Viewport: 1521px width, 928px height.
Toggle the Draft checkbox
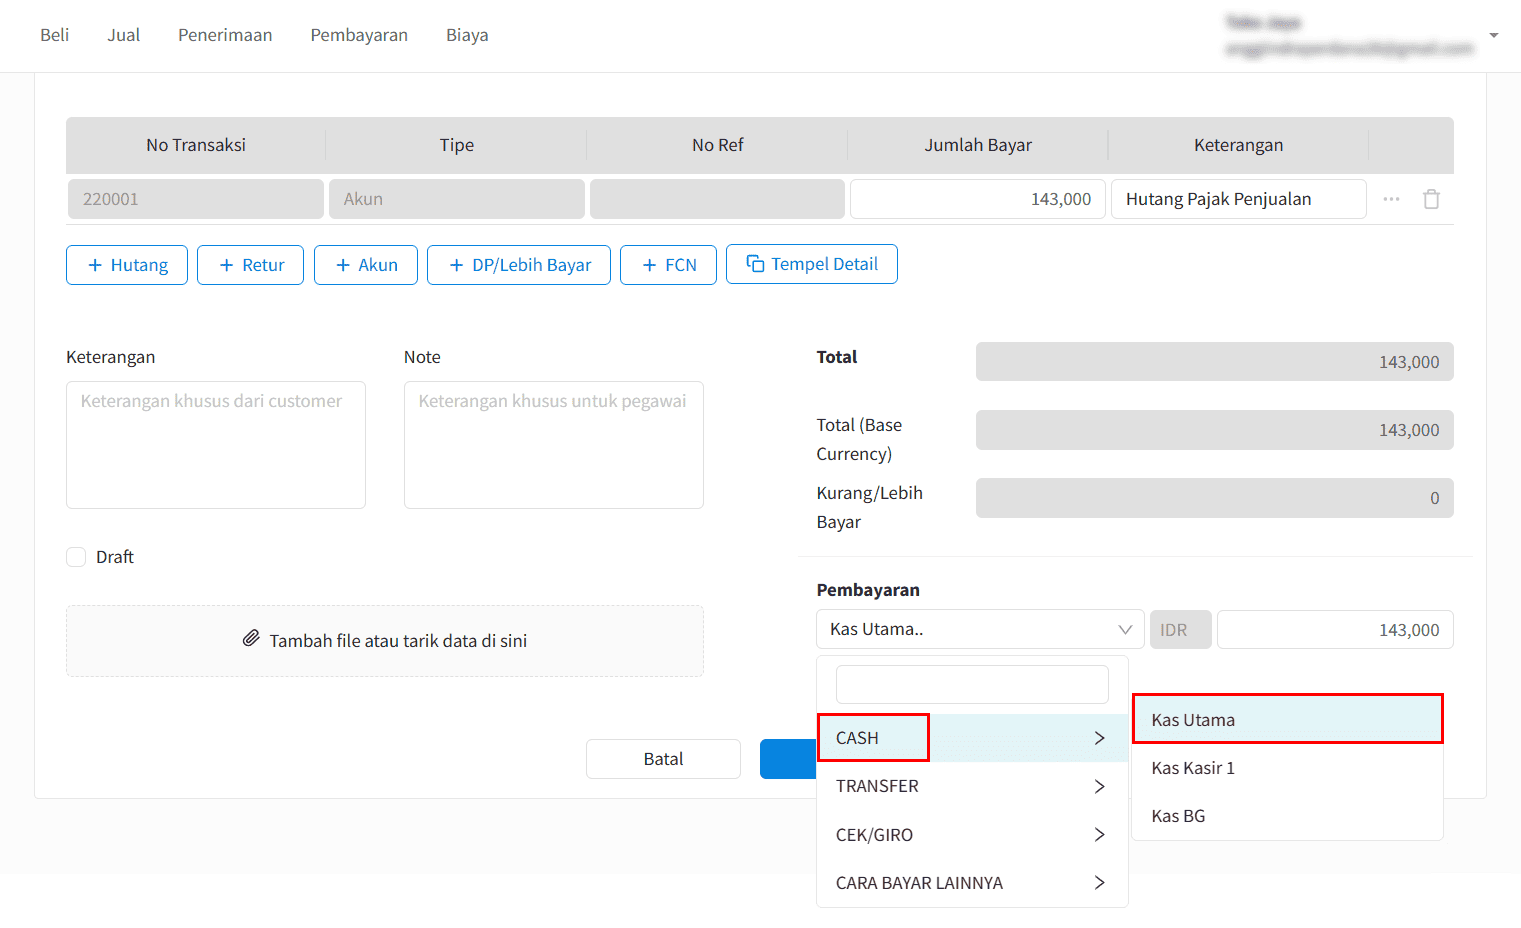pos(76,557)
